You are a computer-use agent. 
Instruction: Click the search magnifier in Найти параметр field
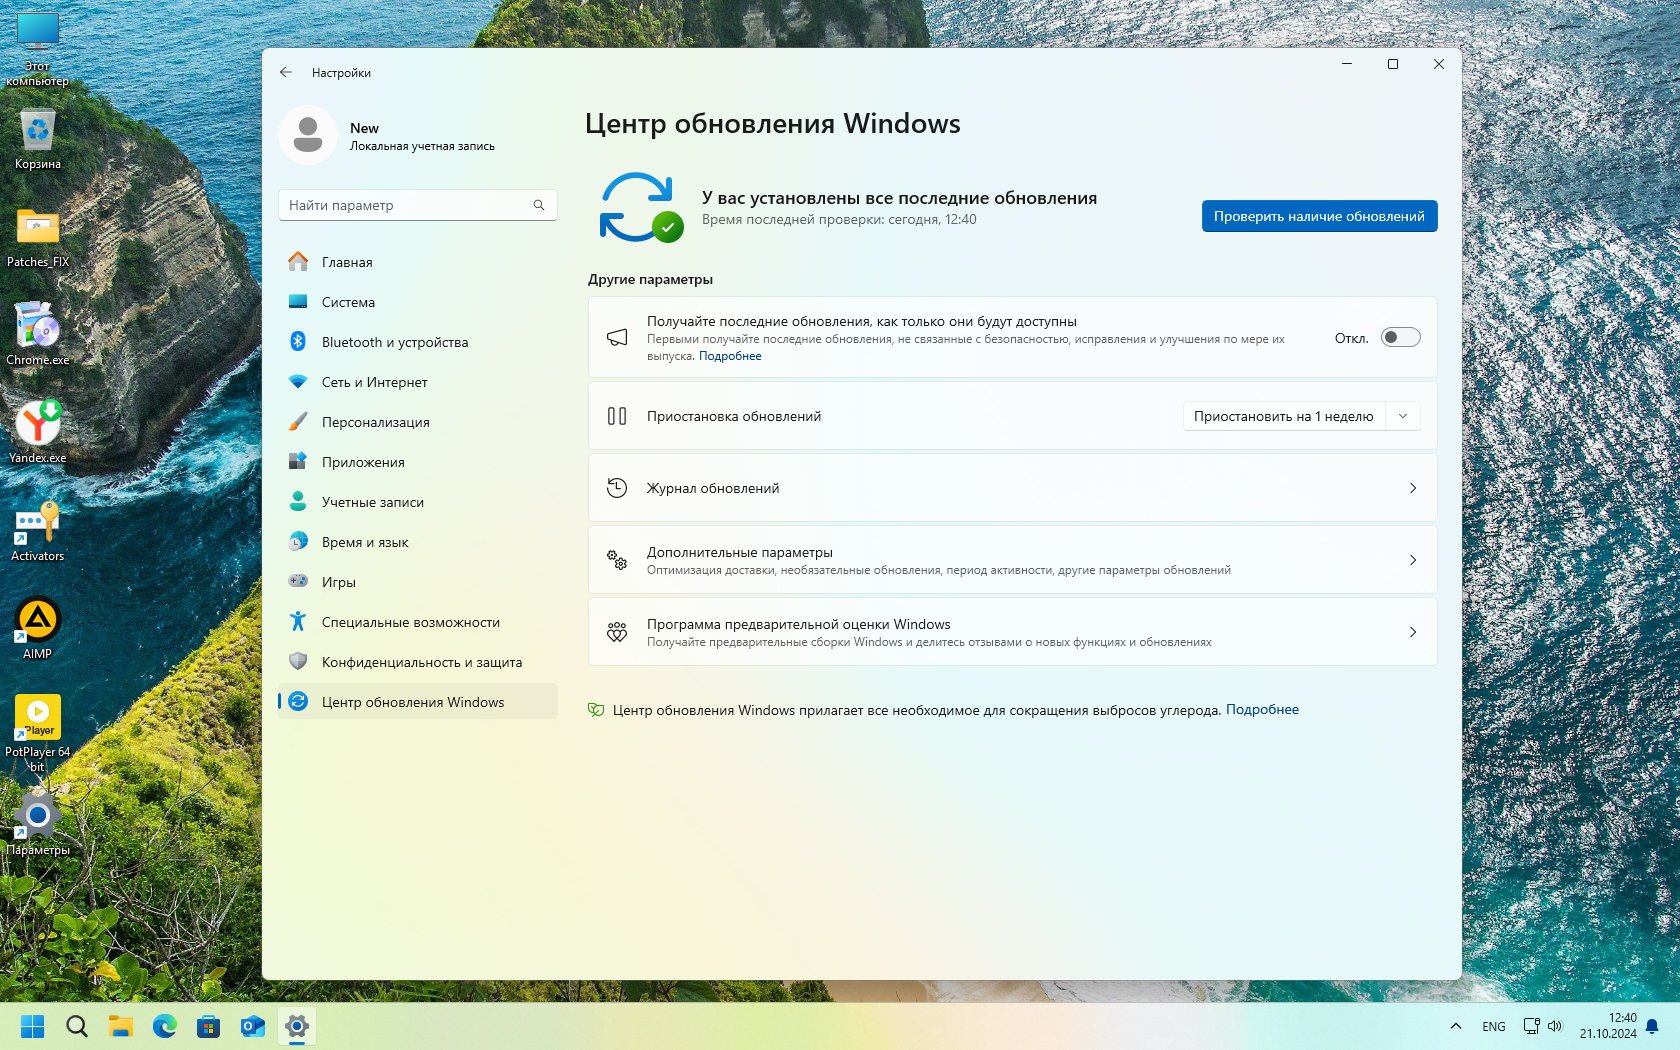539,205
